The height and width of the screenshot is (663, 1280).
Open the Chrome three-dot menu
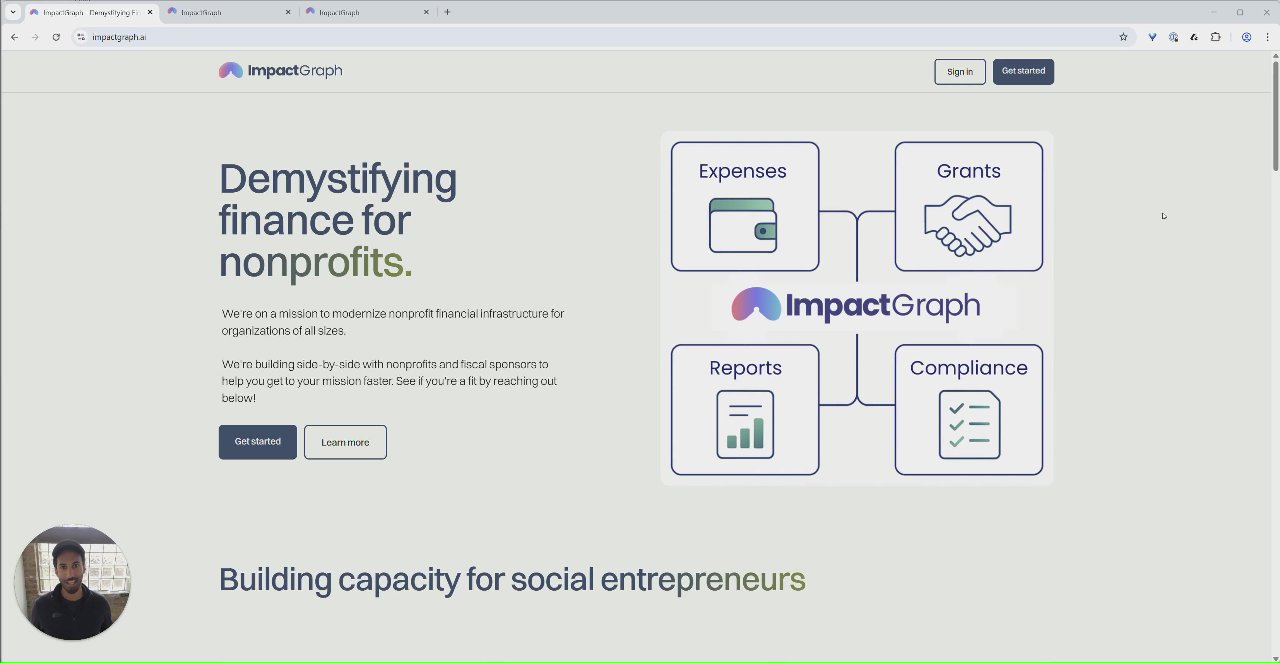pos(1268,37)
